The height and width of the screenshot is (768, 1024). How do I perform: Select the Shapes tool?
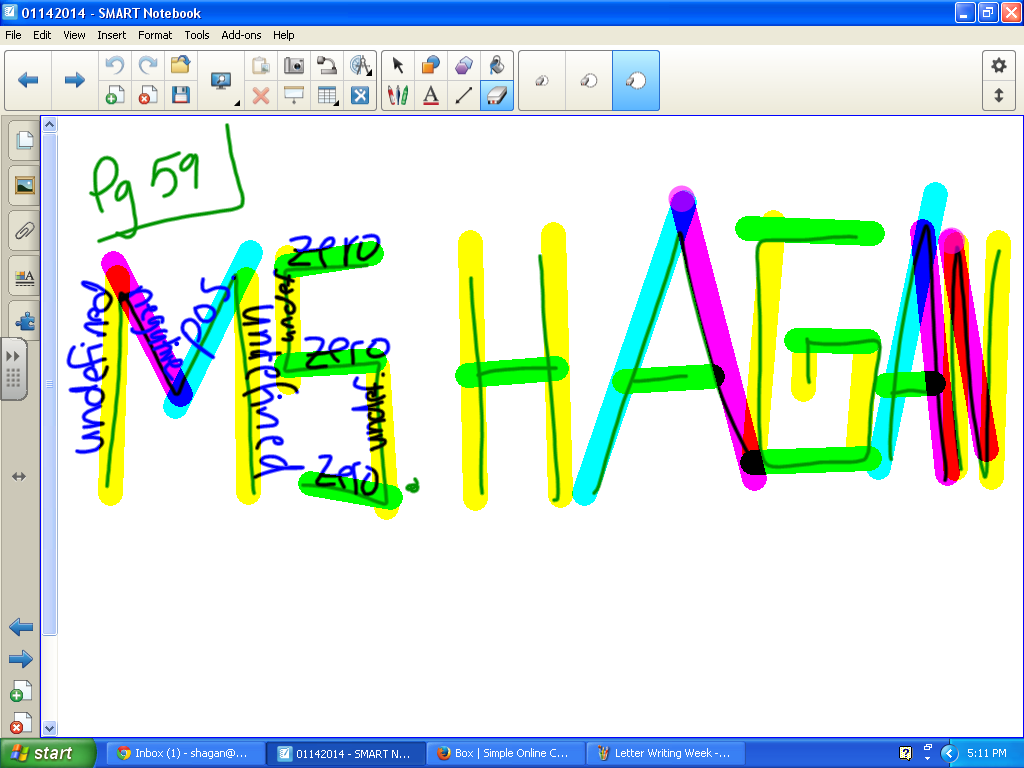(x=430, y=65)
